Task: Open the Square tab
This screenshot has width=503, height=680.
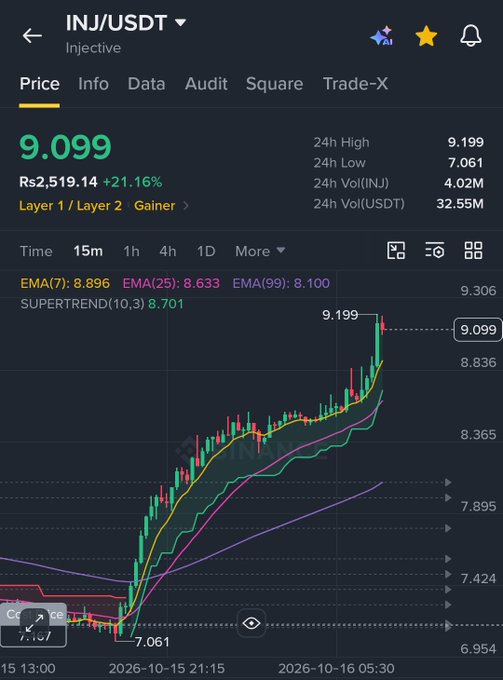Action: [x=274, y=84]
